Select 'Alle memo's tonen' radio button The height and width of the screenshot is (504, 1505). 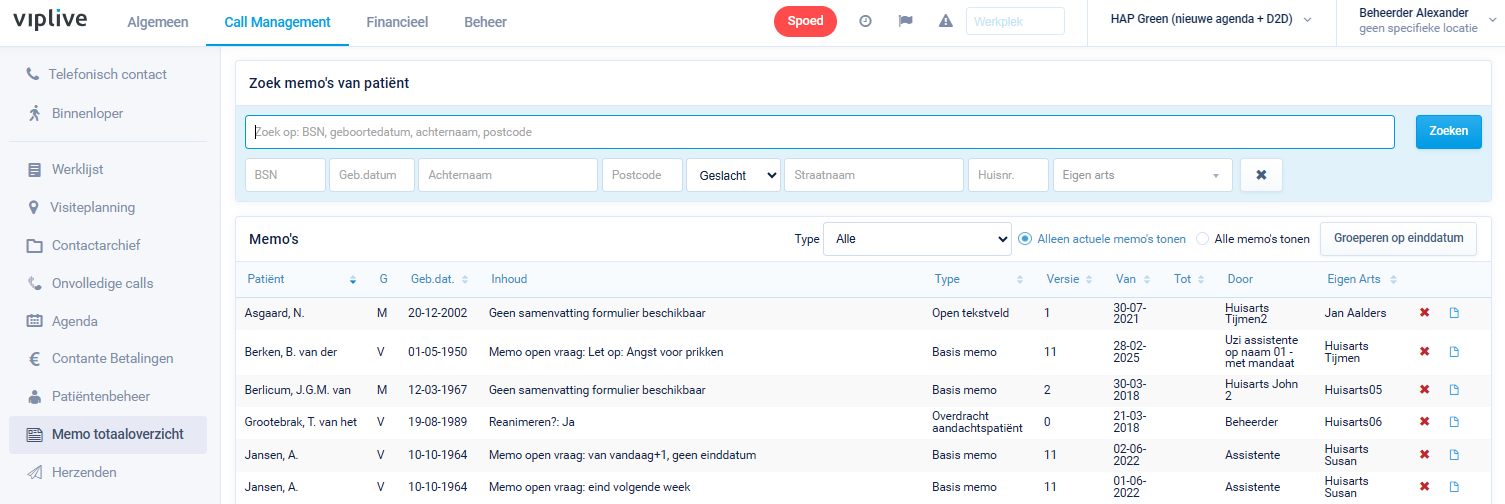[1202, 239]
